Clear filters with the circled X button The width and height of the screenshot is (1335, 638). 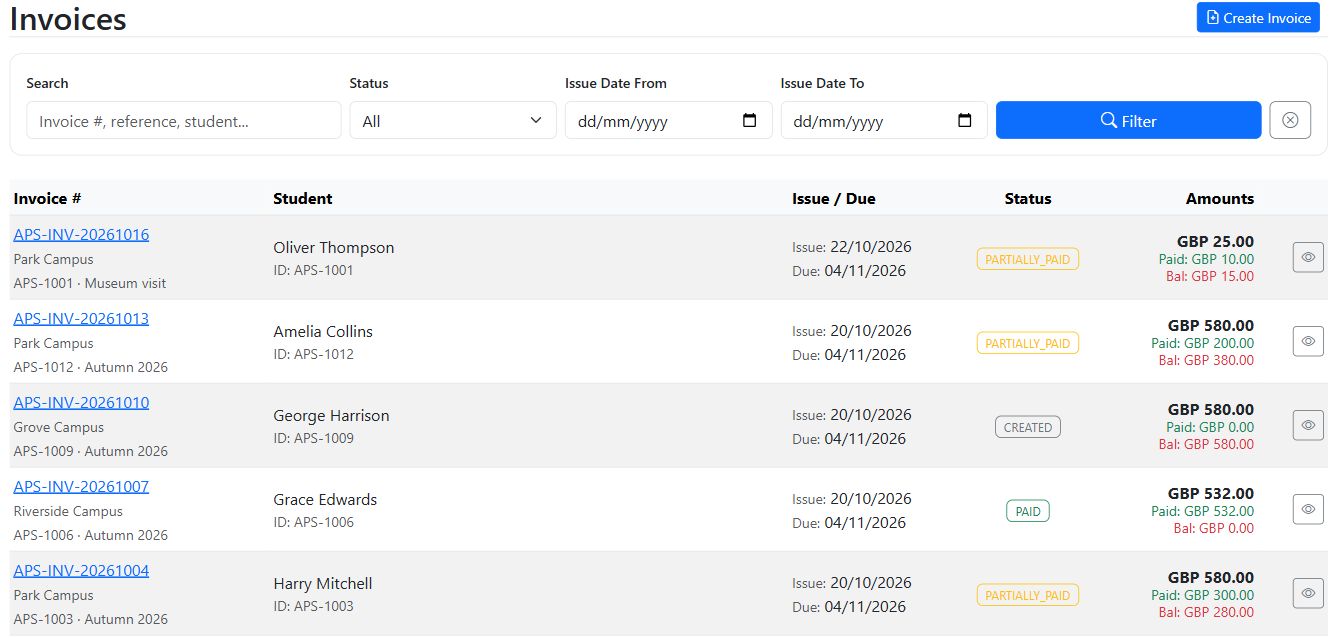tap(1290, 120)
